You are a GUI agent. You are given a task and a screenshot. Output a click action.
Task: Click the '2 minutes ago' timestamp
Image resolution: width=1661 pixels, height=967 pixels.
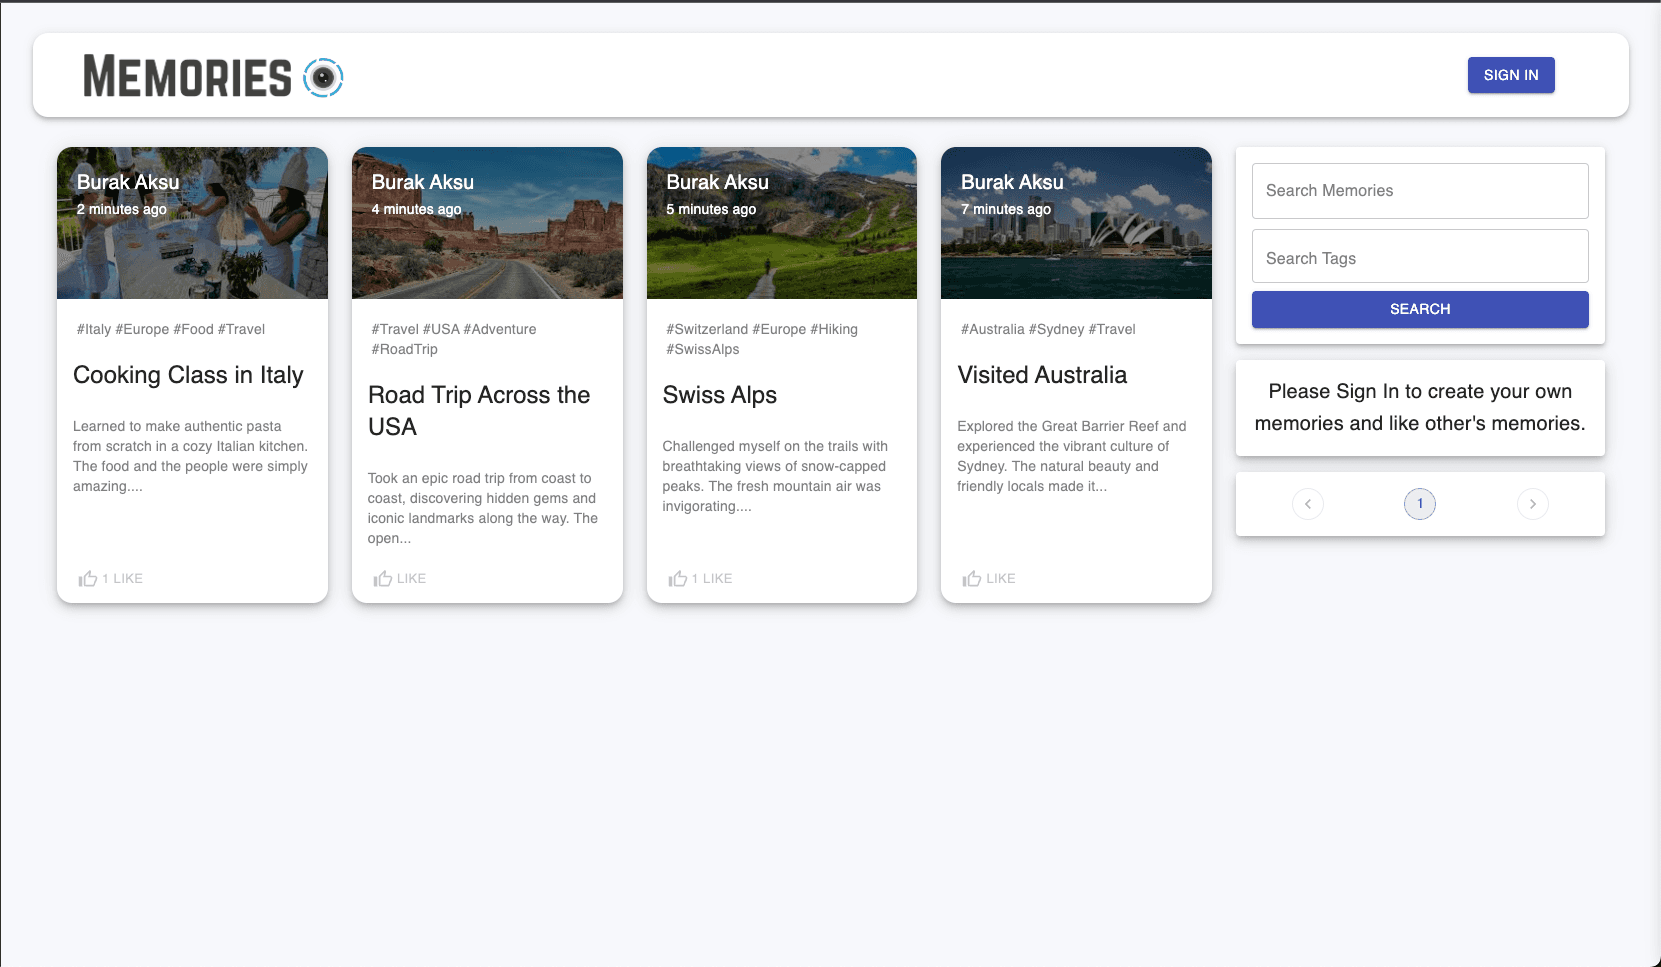point(122,209)
